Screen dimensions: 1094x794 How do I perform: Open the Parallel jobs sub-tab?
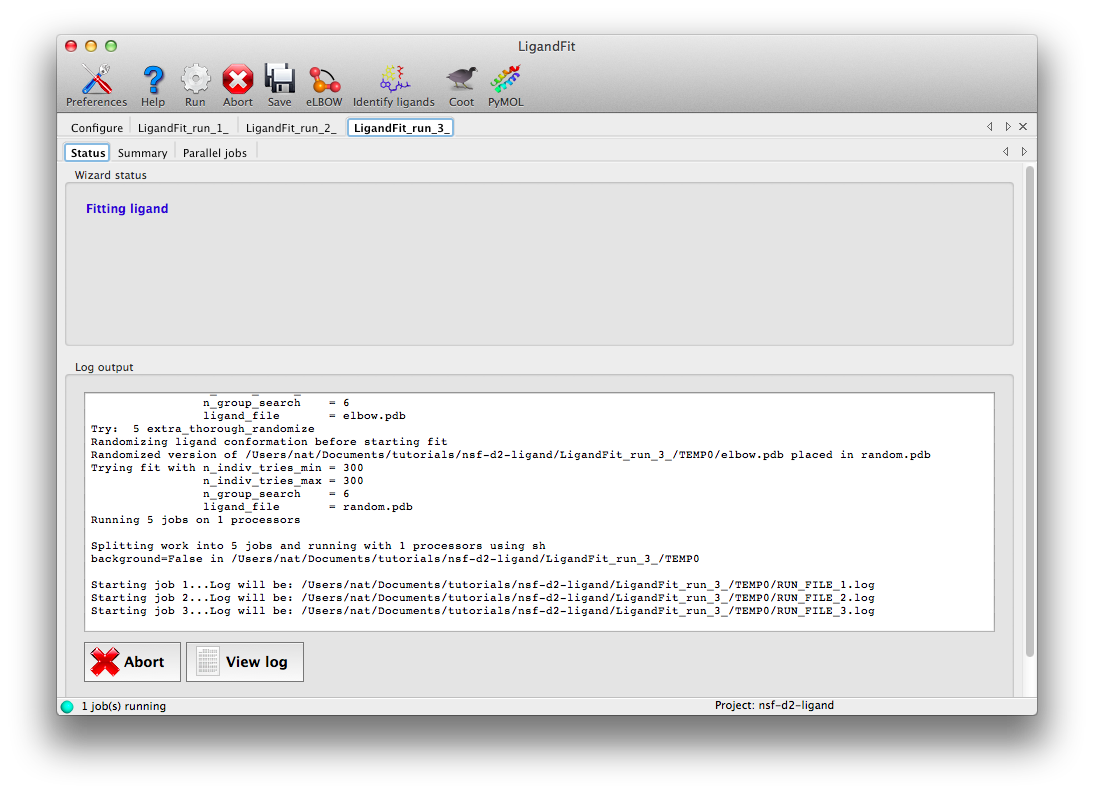[214, 152]
